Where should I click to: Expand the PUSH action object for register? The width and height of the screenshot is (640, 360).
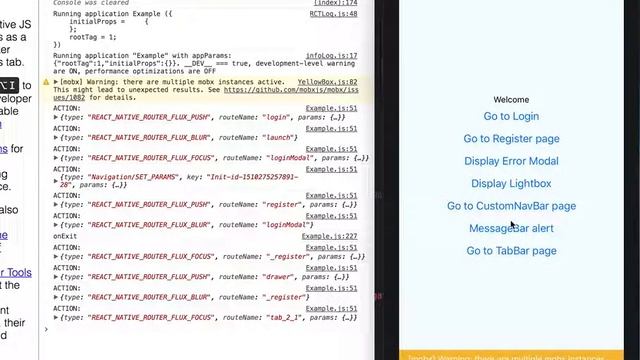point(56,204)
